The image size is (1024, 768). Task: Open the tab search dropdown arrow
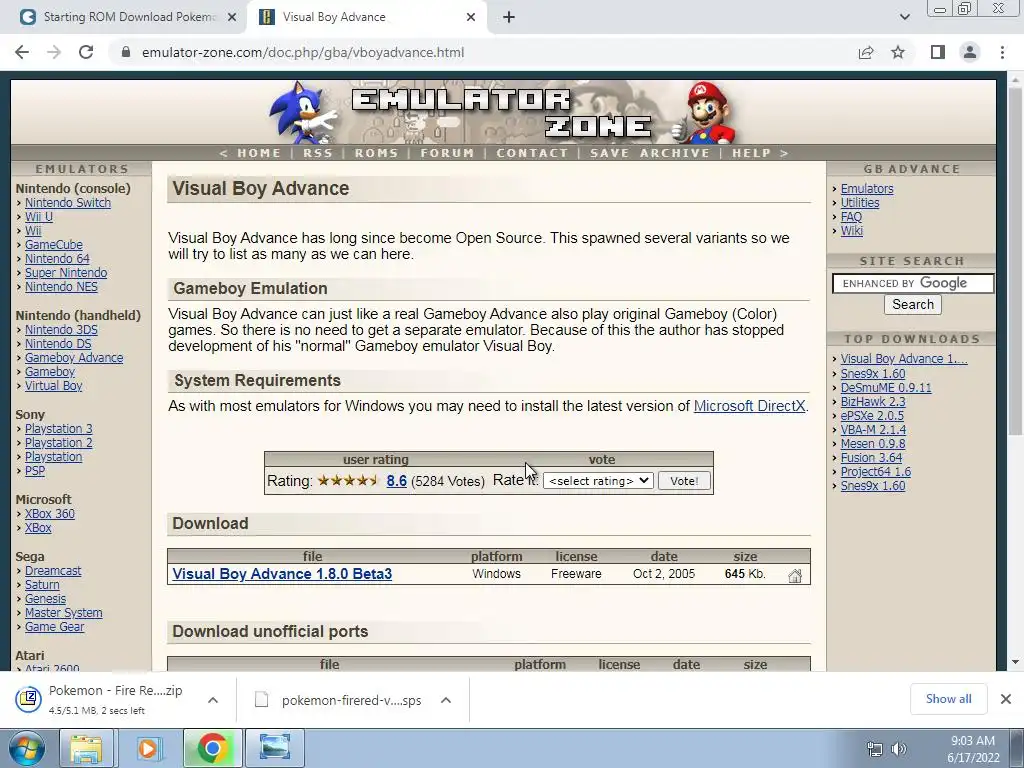click(x=904, y=17)
